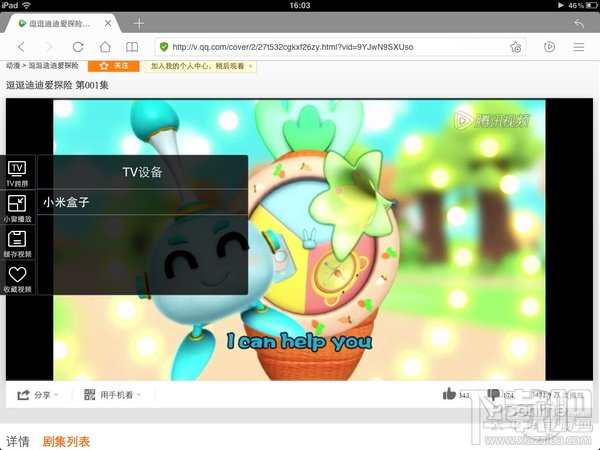Select 小米盒子 in TV设备 list

143,202
